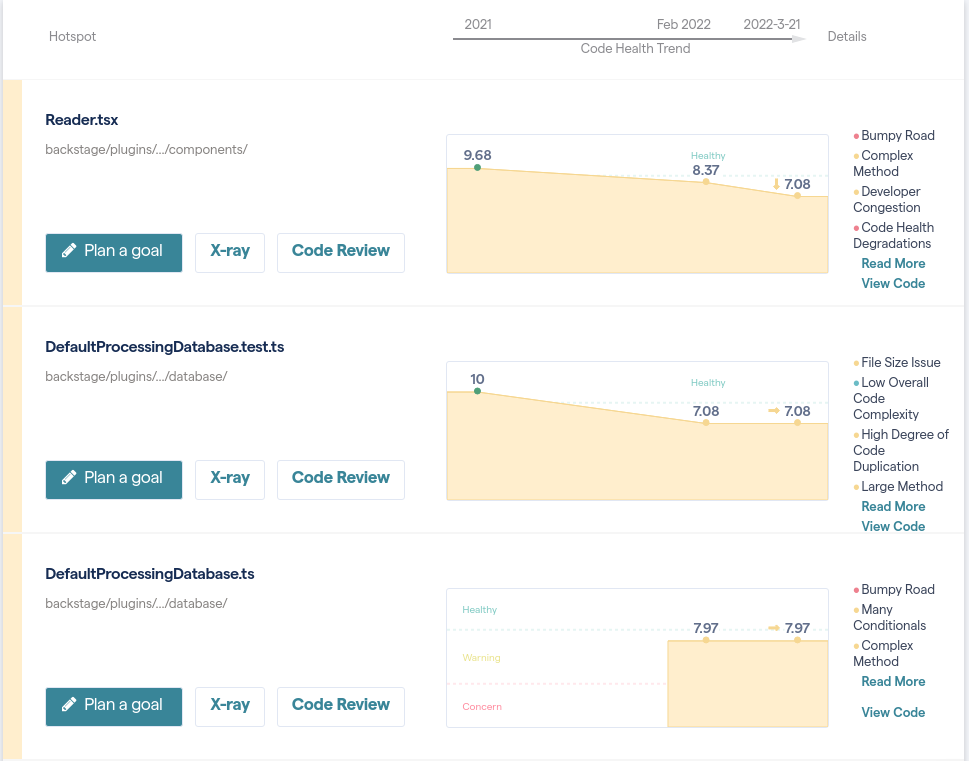Click the Hotspot column header
Viewport: 969px width, 761px height.
pos(72,36)
